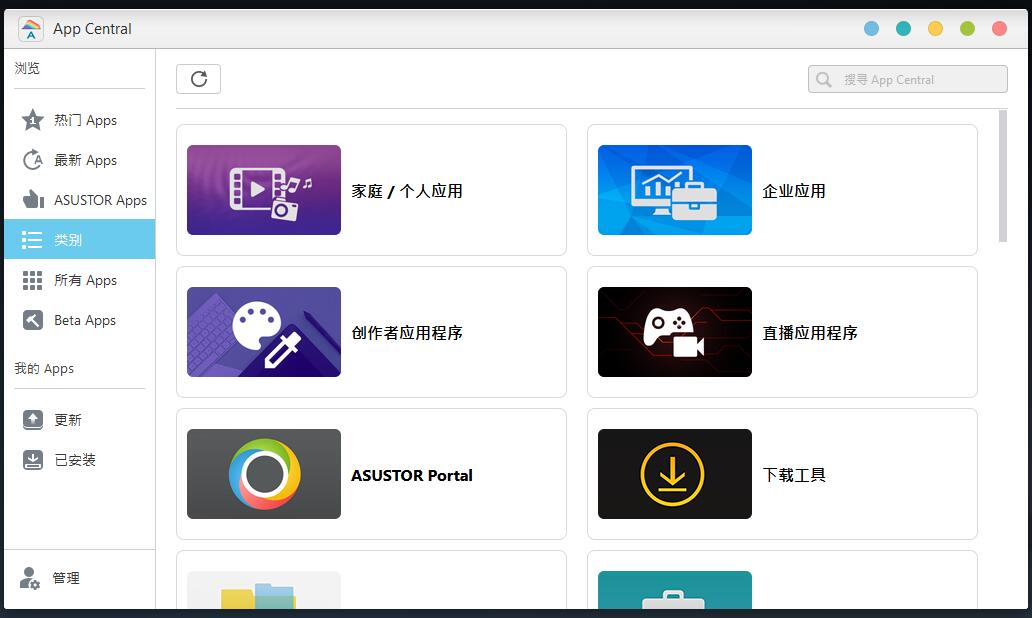Open the ASUSTOR Portal category
This screenshot has height=618, width=1032.
pyautogui.click(x=370, y=474)
